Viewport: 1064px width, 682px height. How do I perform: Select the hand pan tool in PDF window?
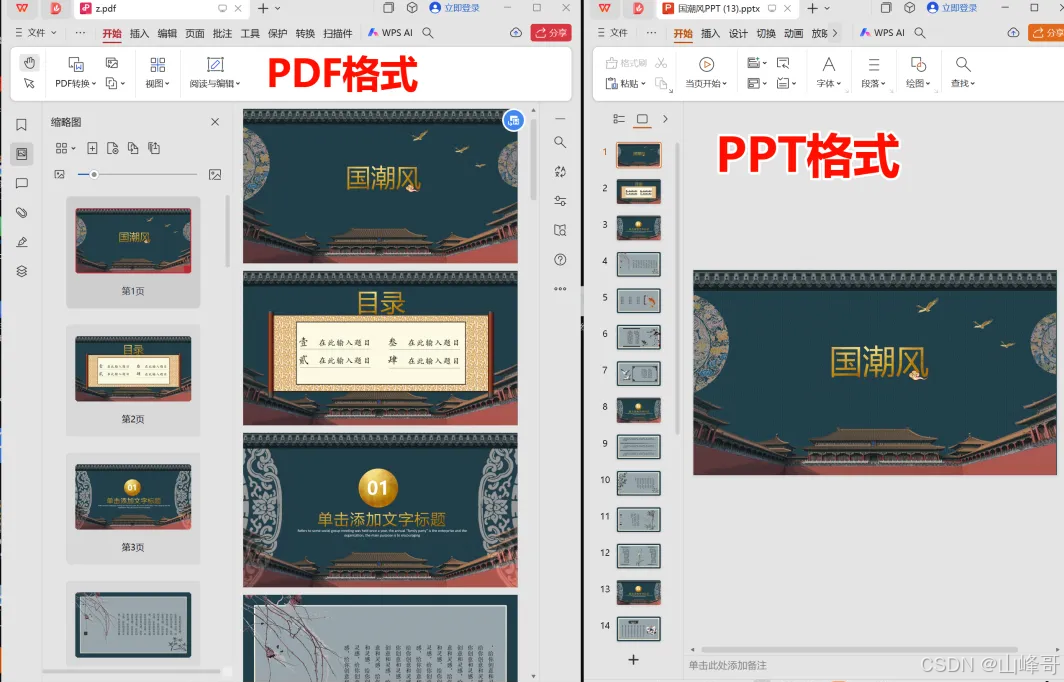28,62
